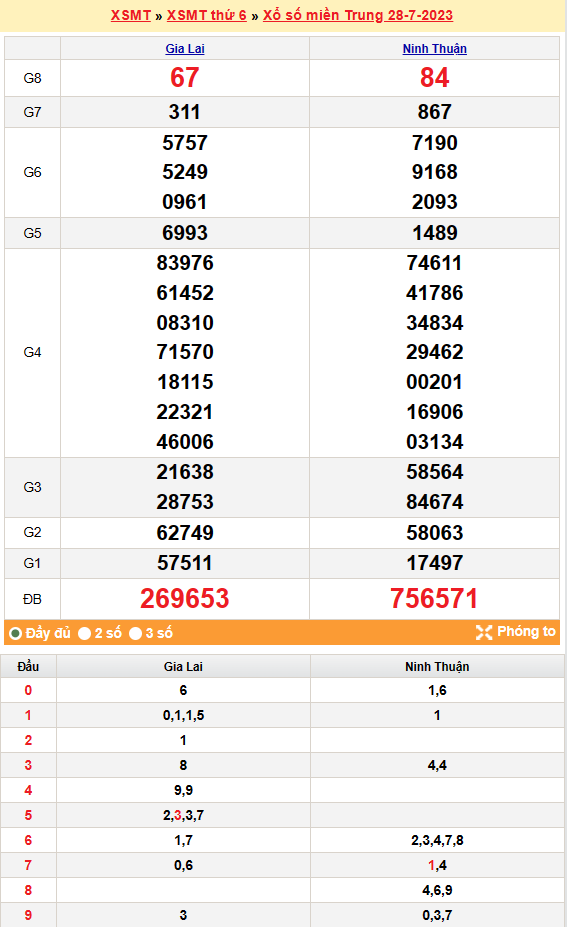Click G3 number 28753
The height and width of the screenshot is (927, 567).
(x=184, y=502)
